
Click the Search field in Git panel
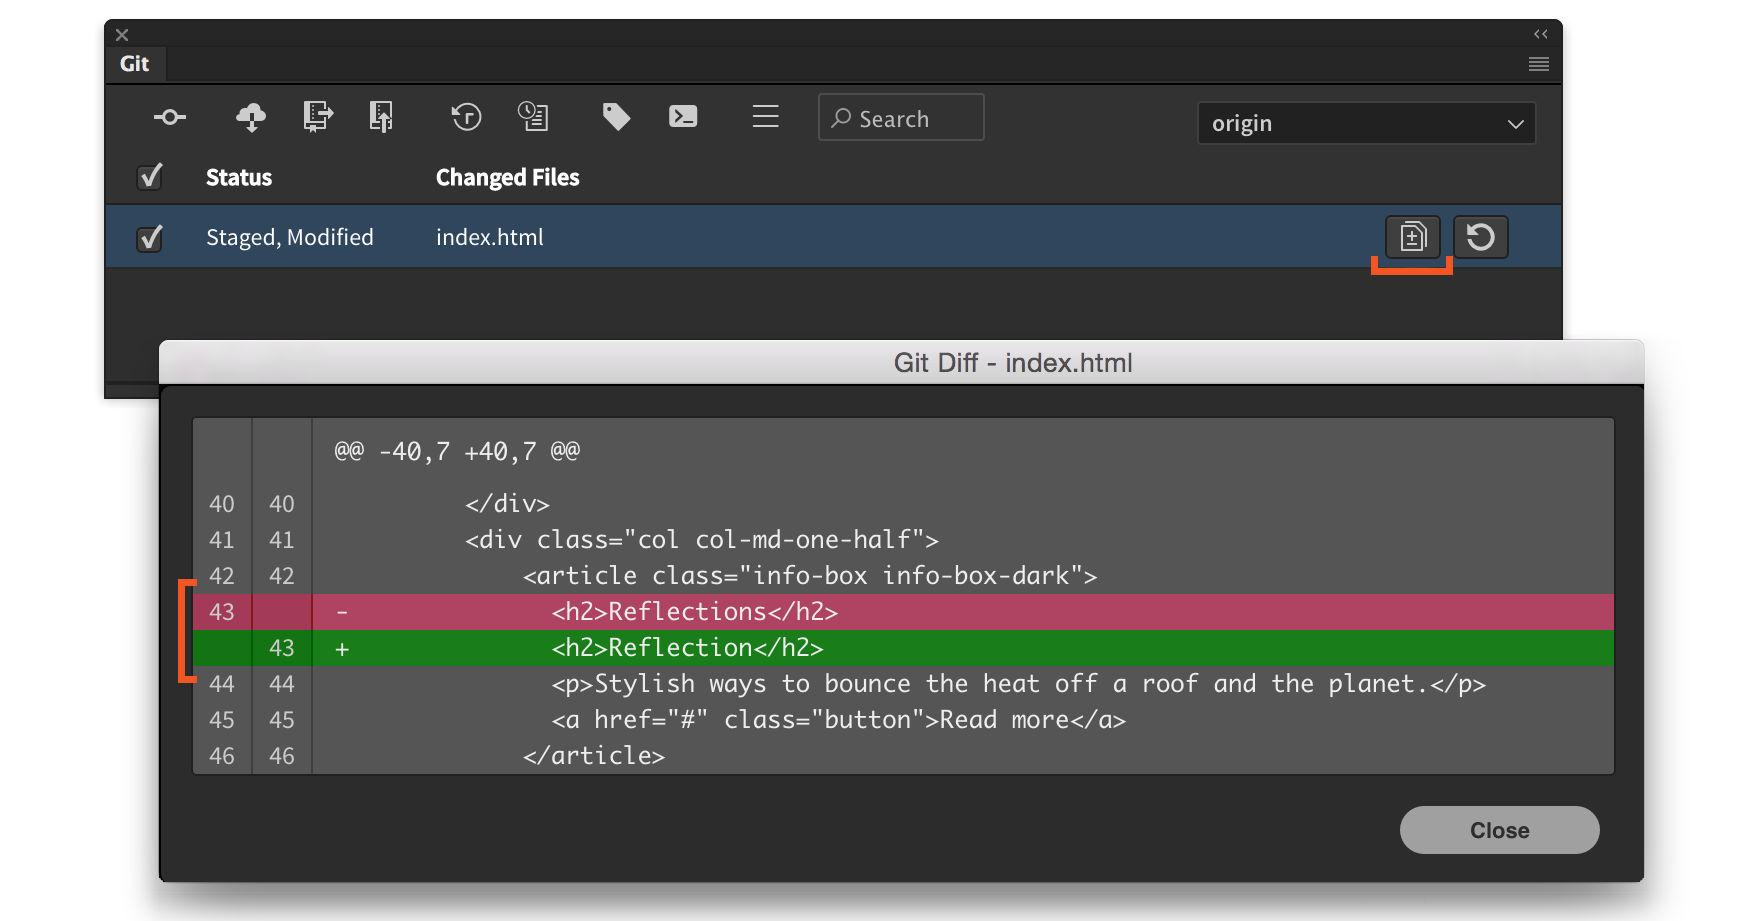pos(901,118)
